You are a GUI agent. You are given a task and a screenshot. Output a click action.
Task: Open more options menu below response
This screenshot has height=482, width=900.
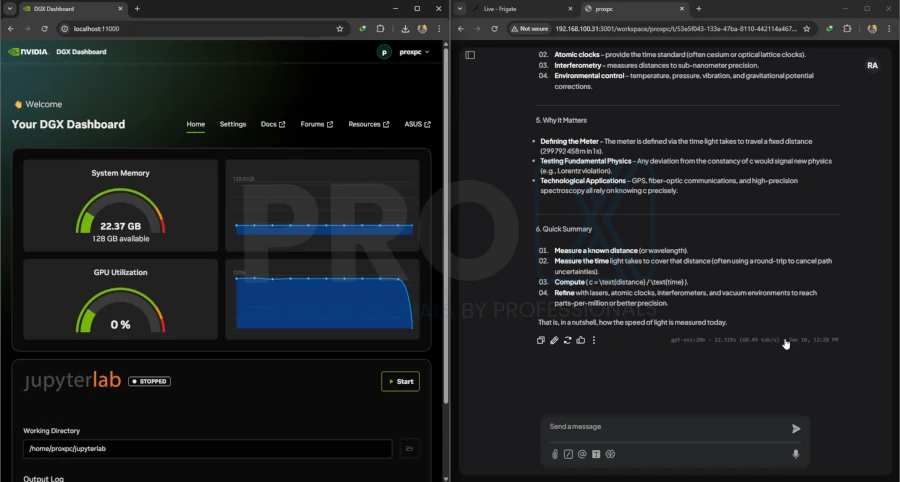coord(594,340)
